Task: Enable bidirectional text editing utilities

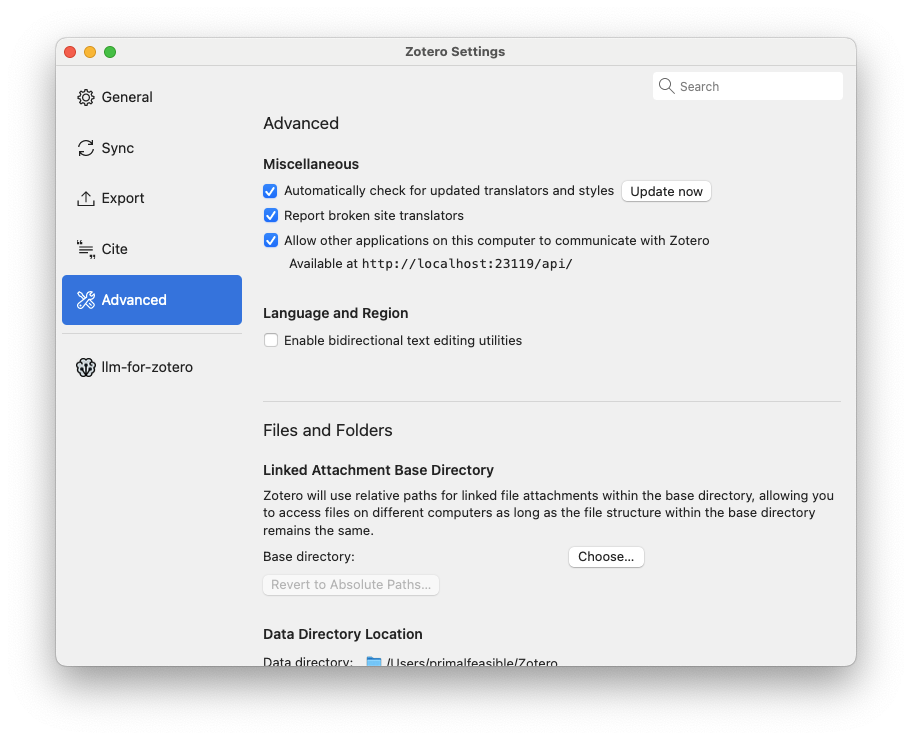Action: click(270, 340)
